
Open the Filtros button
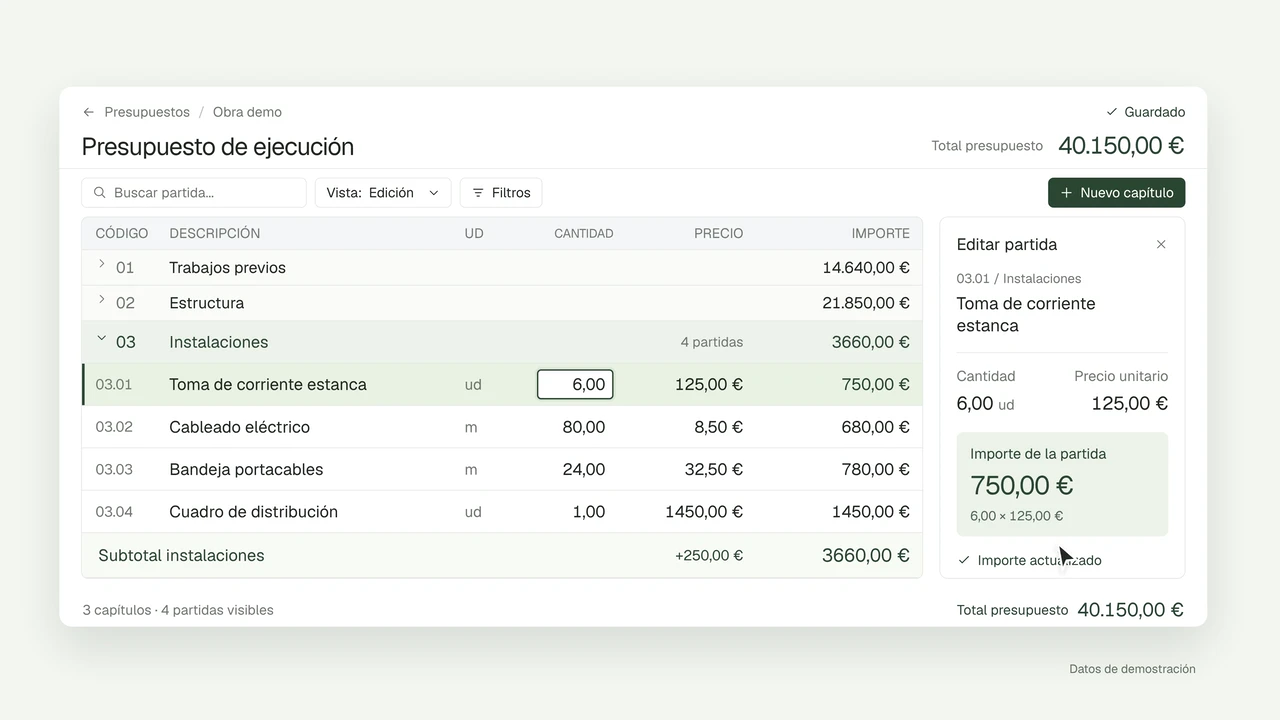tap(501, 193)
